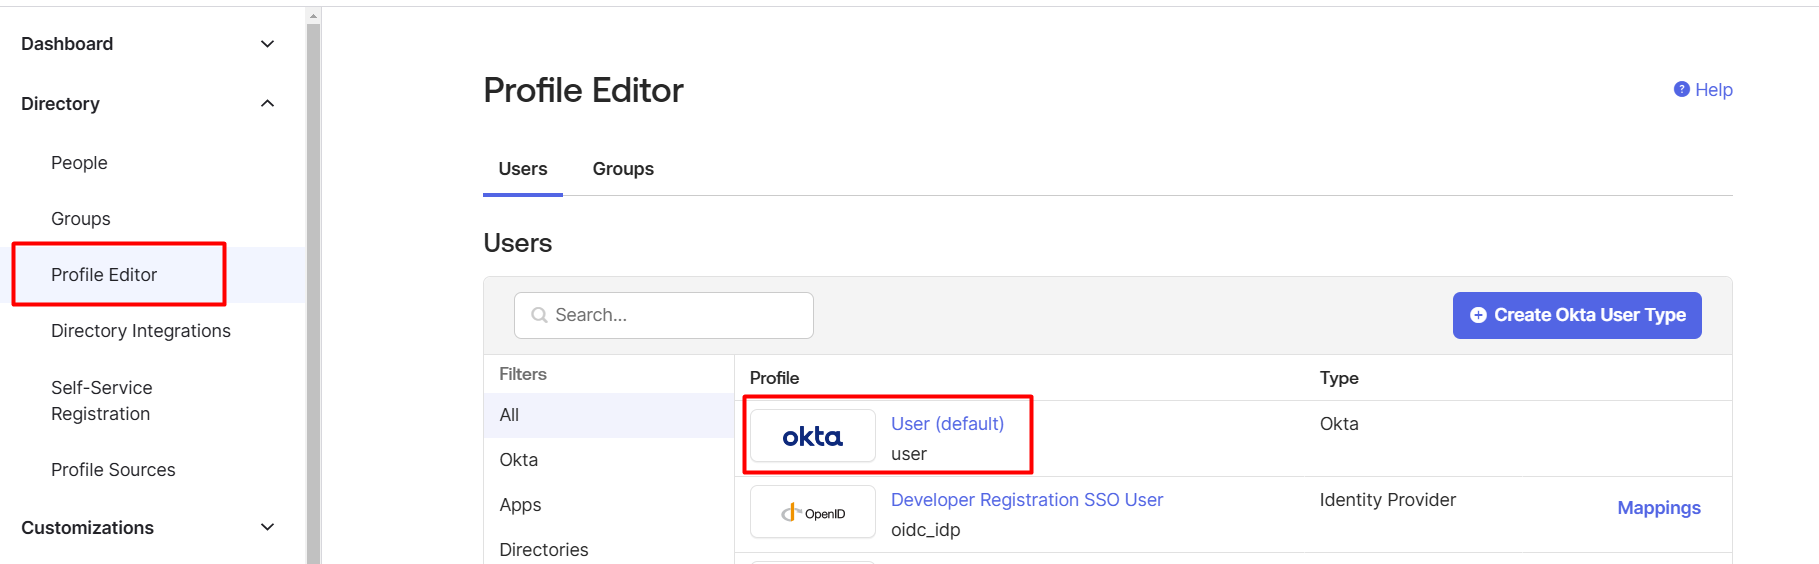
Task: Click Create Okta User Type button
Action: tap(1577, 315)
